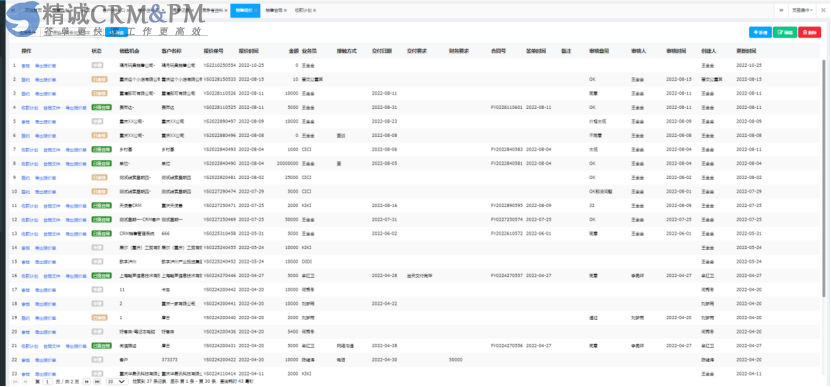The height and width of the screenshot is (387, 831).
Task: Click the vertical scrollbar of the table
Action: coord(824,178)
